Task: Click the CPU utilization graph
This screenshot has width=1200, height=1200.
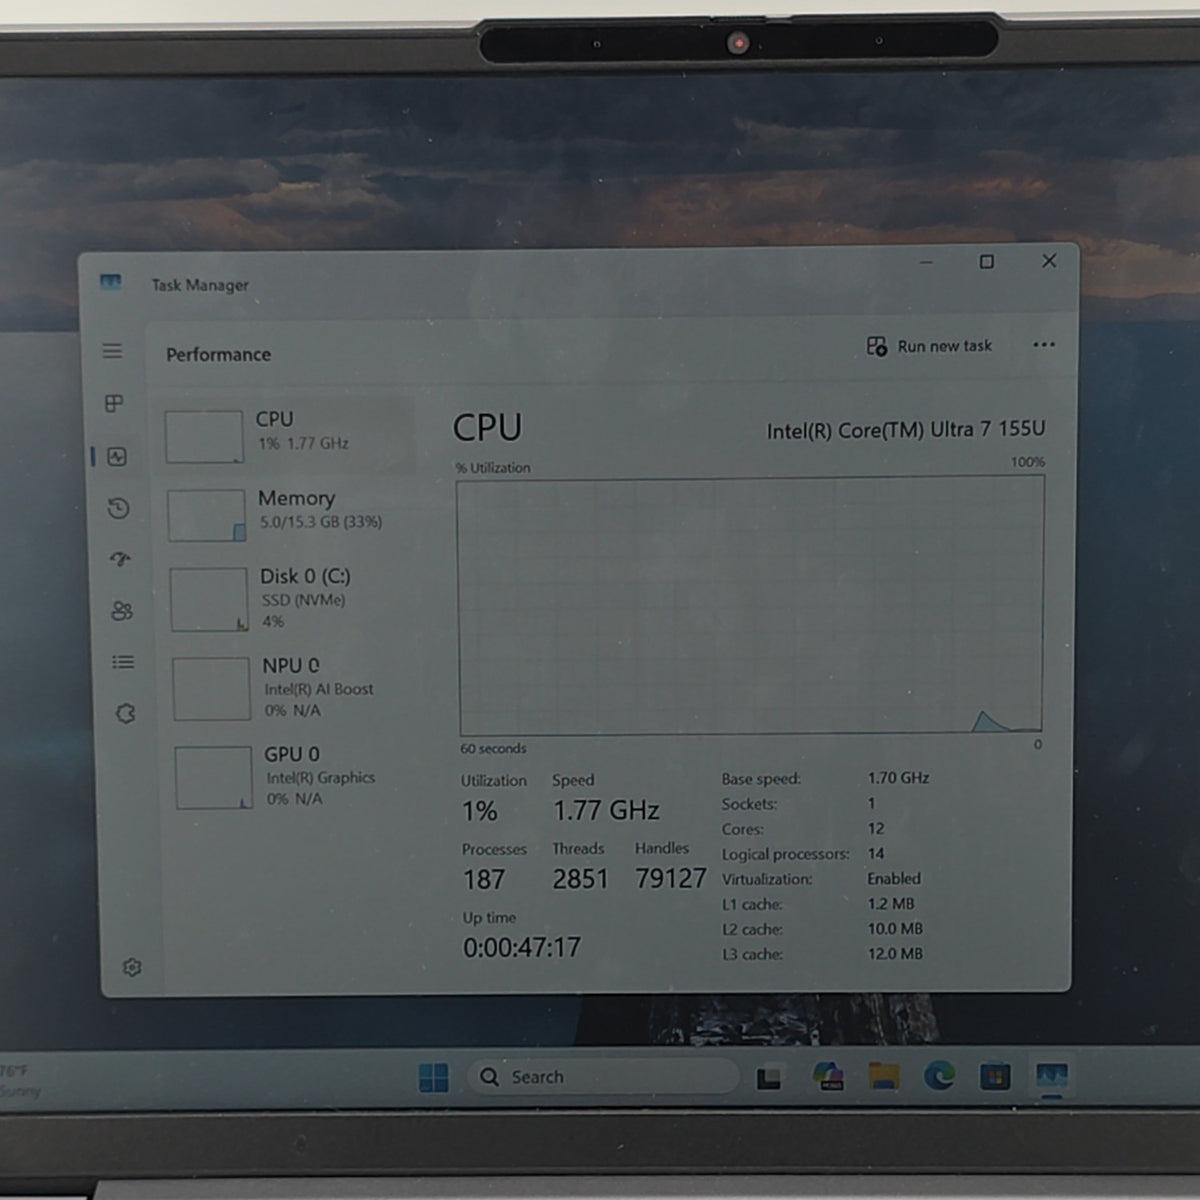Action: pyautogui.click(x=750, y=606)
